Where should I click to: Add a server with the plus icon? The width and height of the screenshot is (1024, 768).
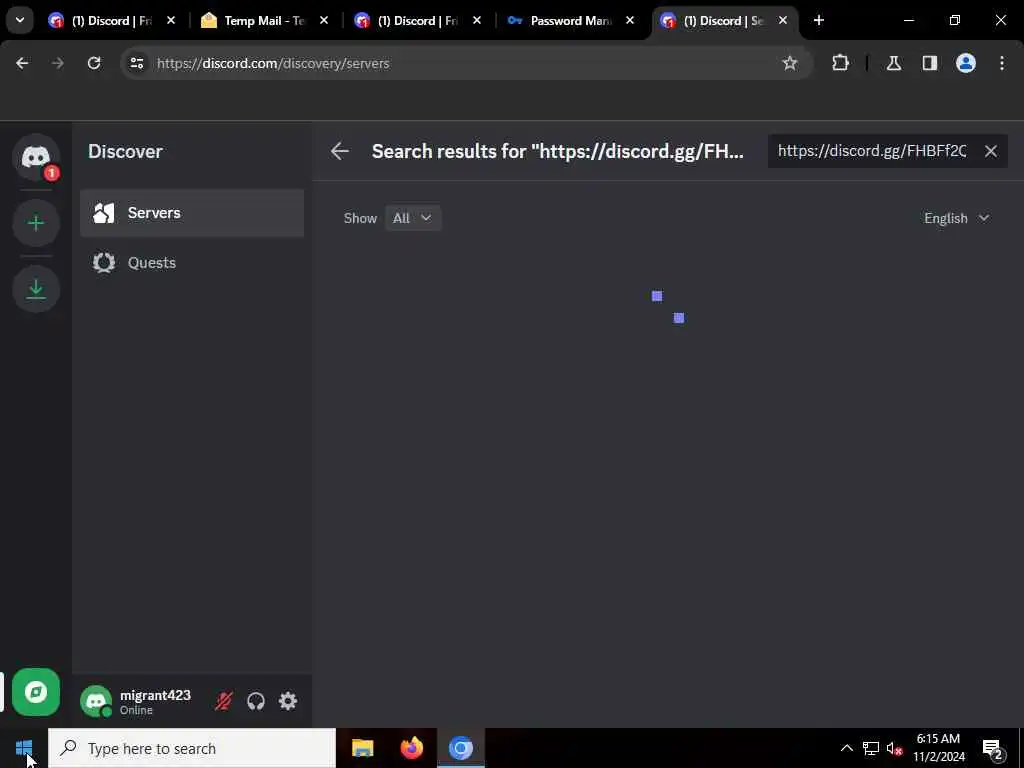tap(36, 223)
